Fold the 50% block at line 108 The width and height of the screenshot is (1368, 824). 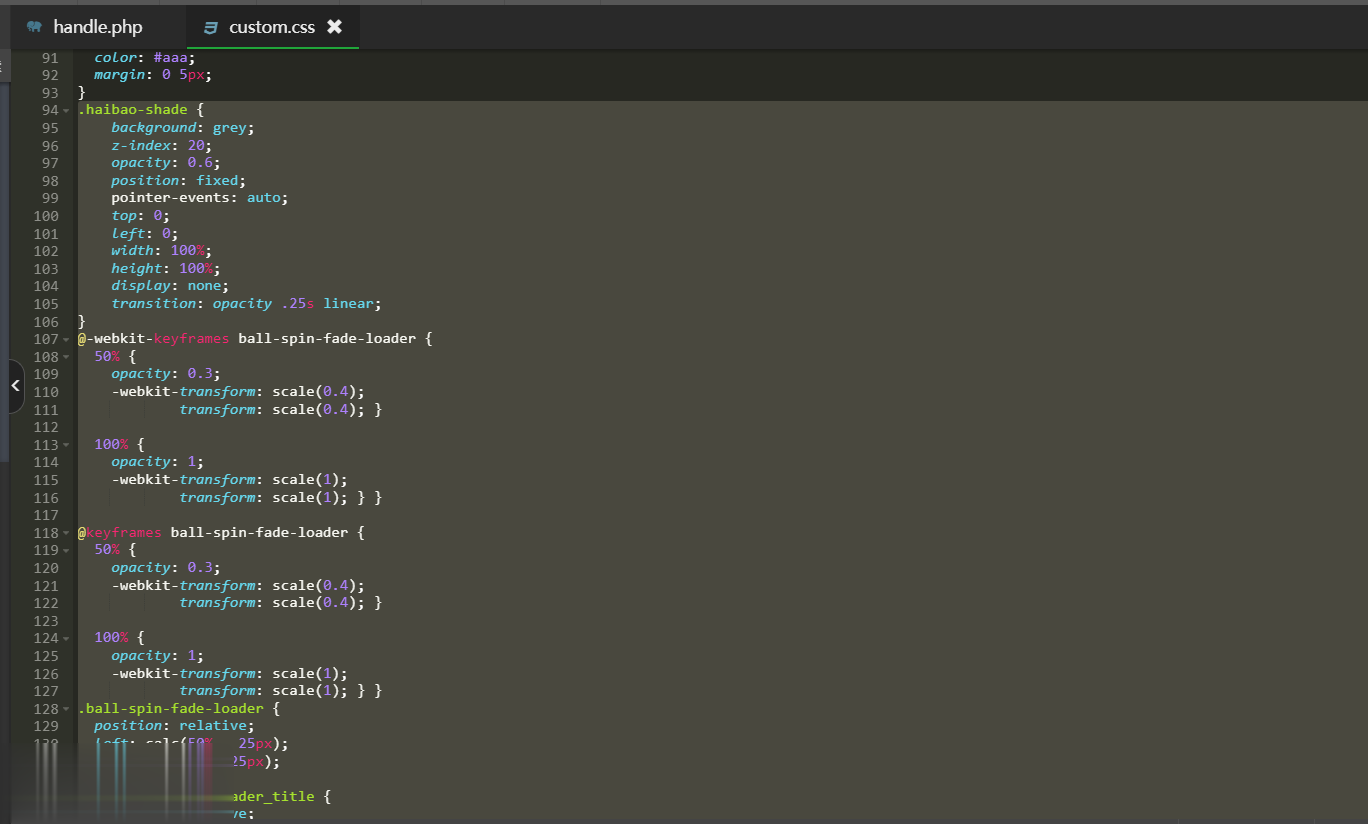click(66, 357)
